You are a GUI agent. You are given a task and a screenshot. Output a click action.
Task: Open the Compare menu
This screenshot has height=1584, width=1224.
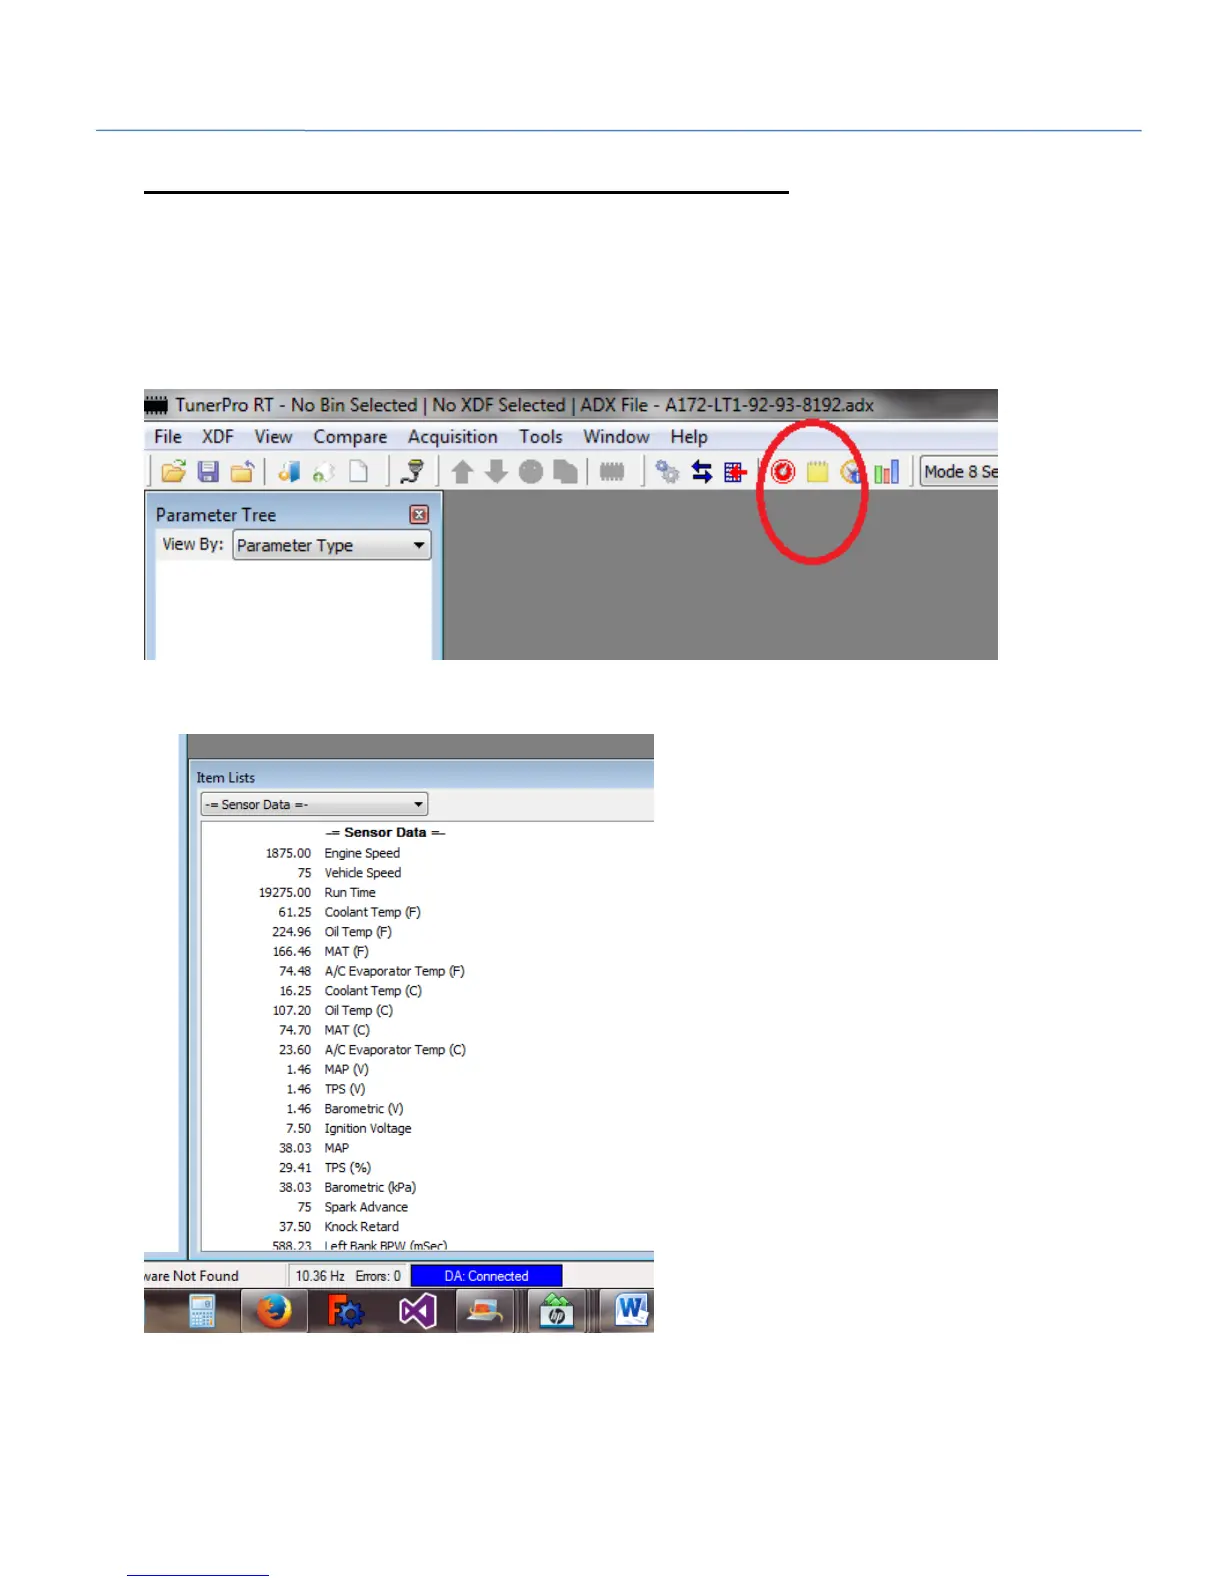click(350, 437)
